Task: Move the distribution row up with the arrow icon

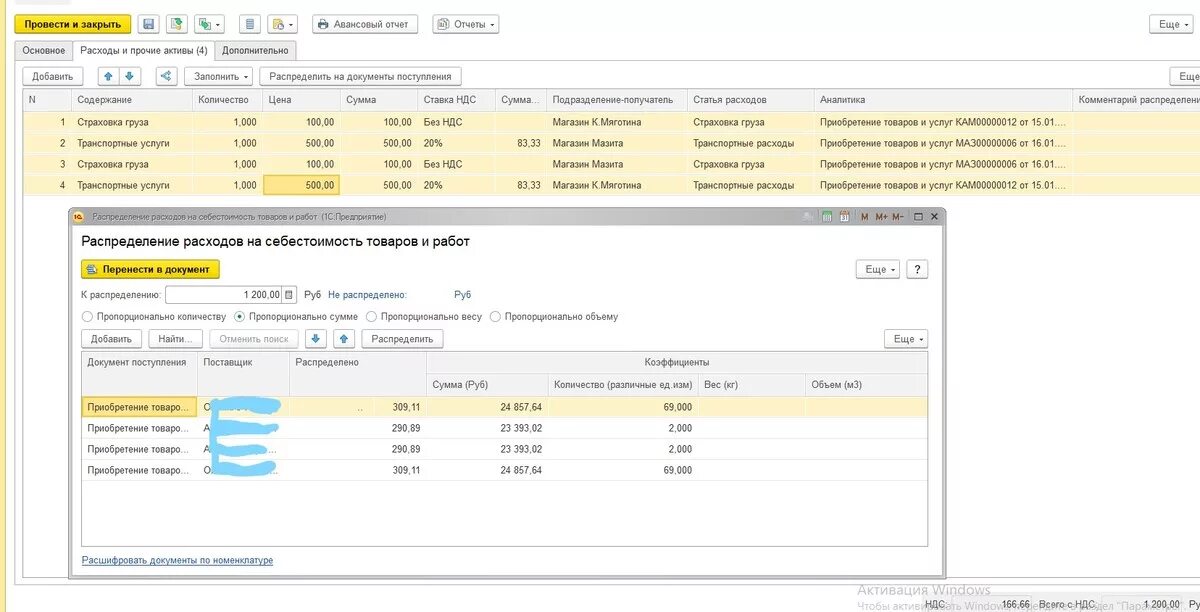Action: [342, 339]
